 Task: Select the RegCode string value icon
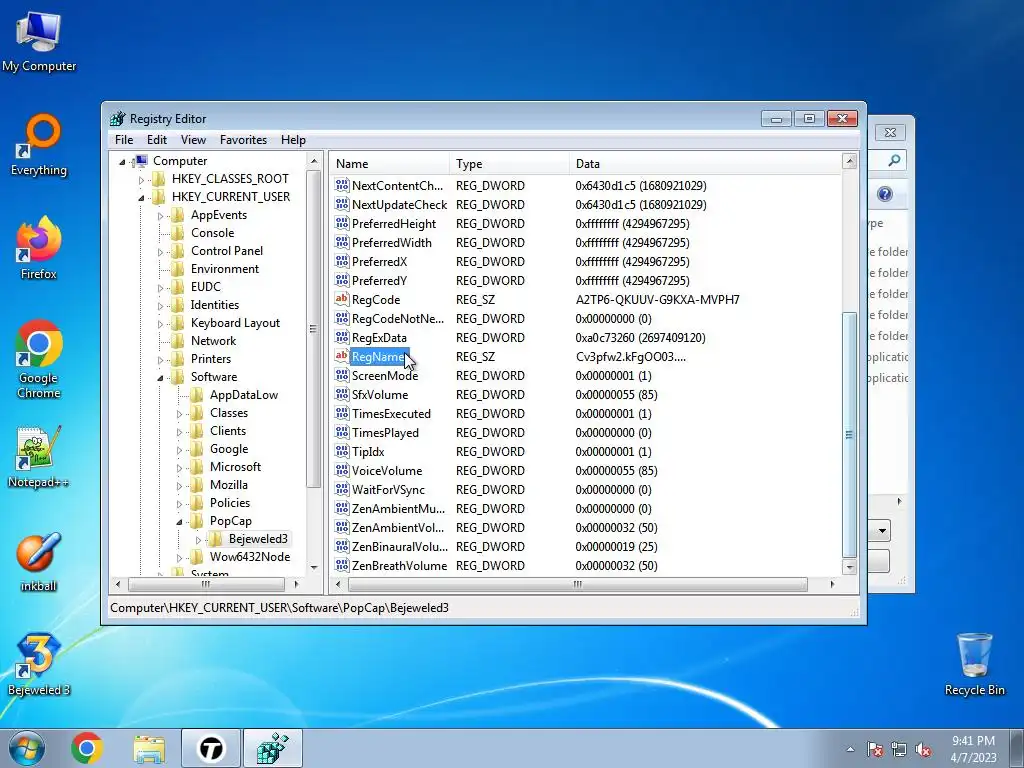(342, 299)
